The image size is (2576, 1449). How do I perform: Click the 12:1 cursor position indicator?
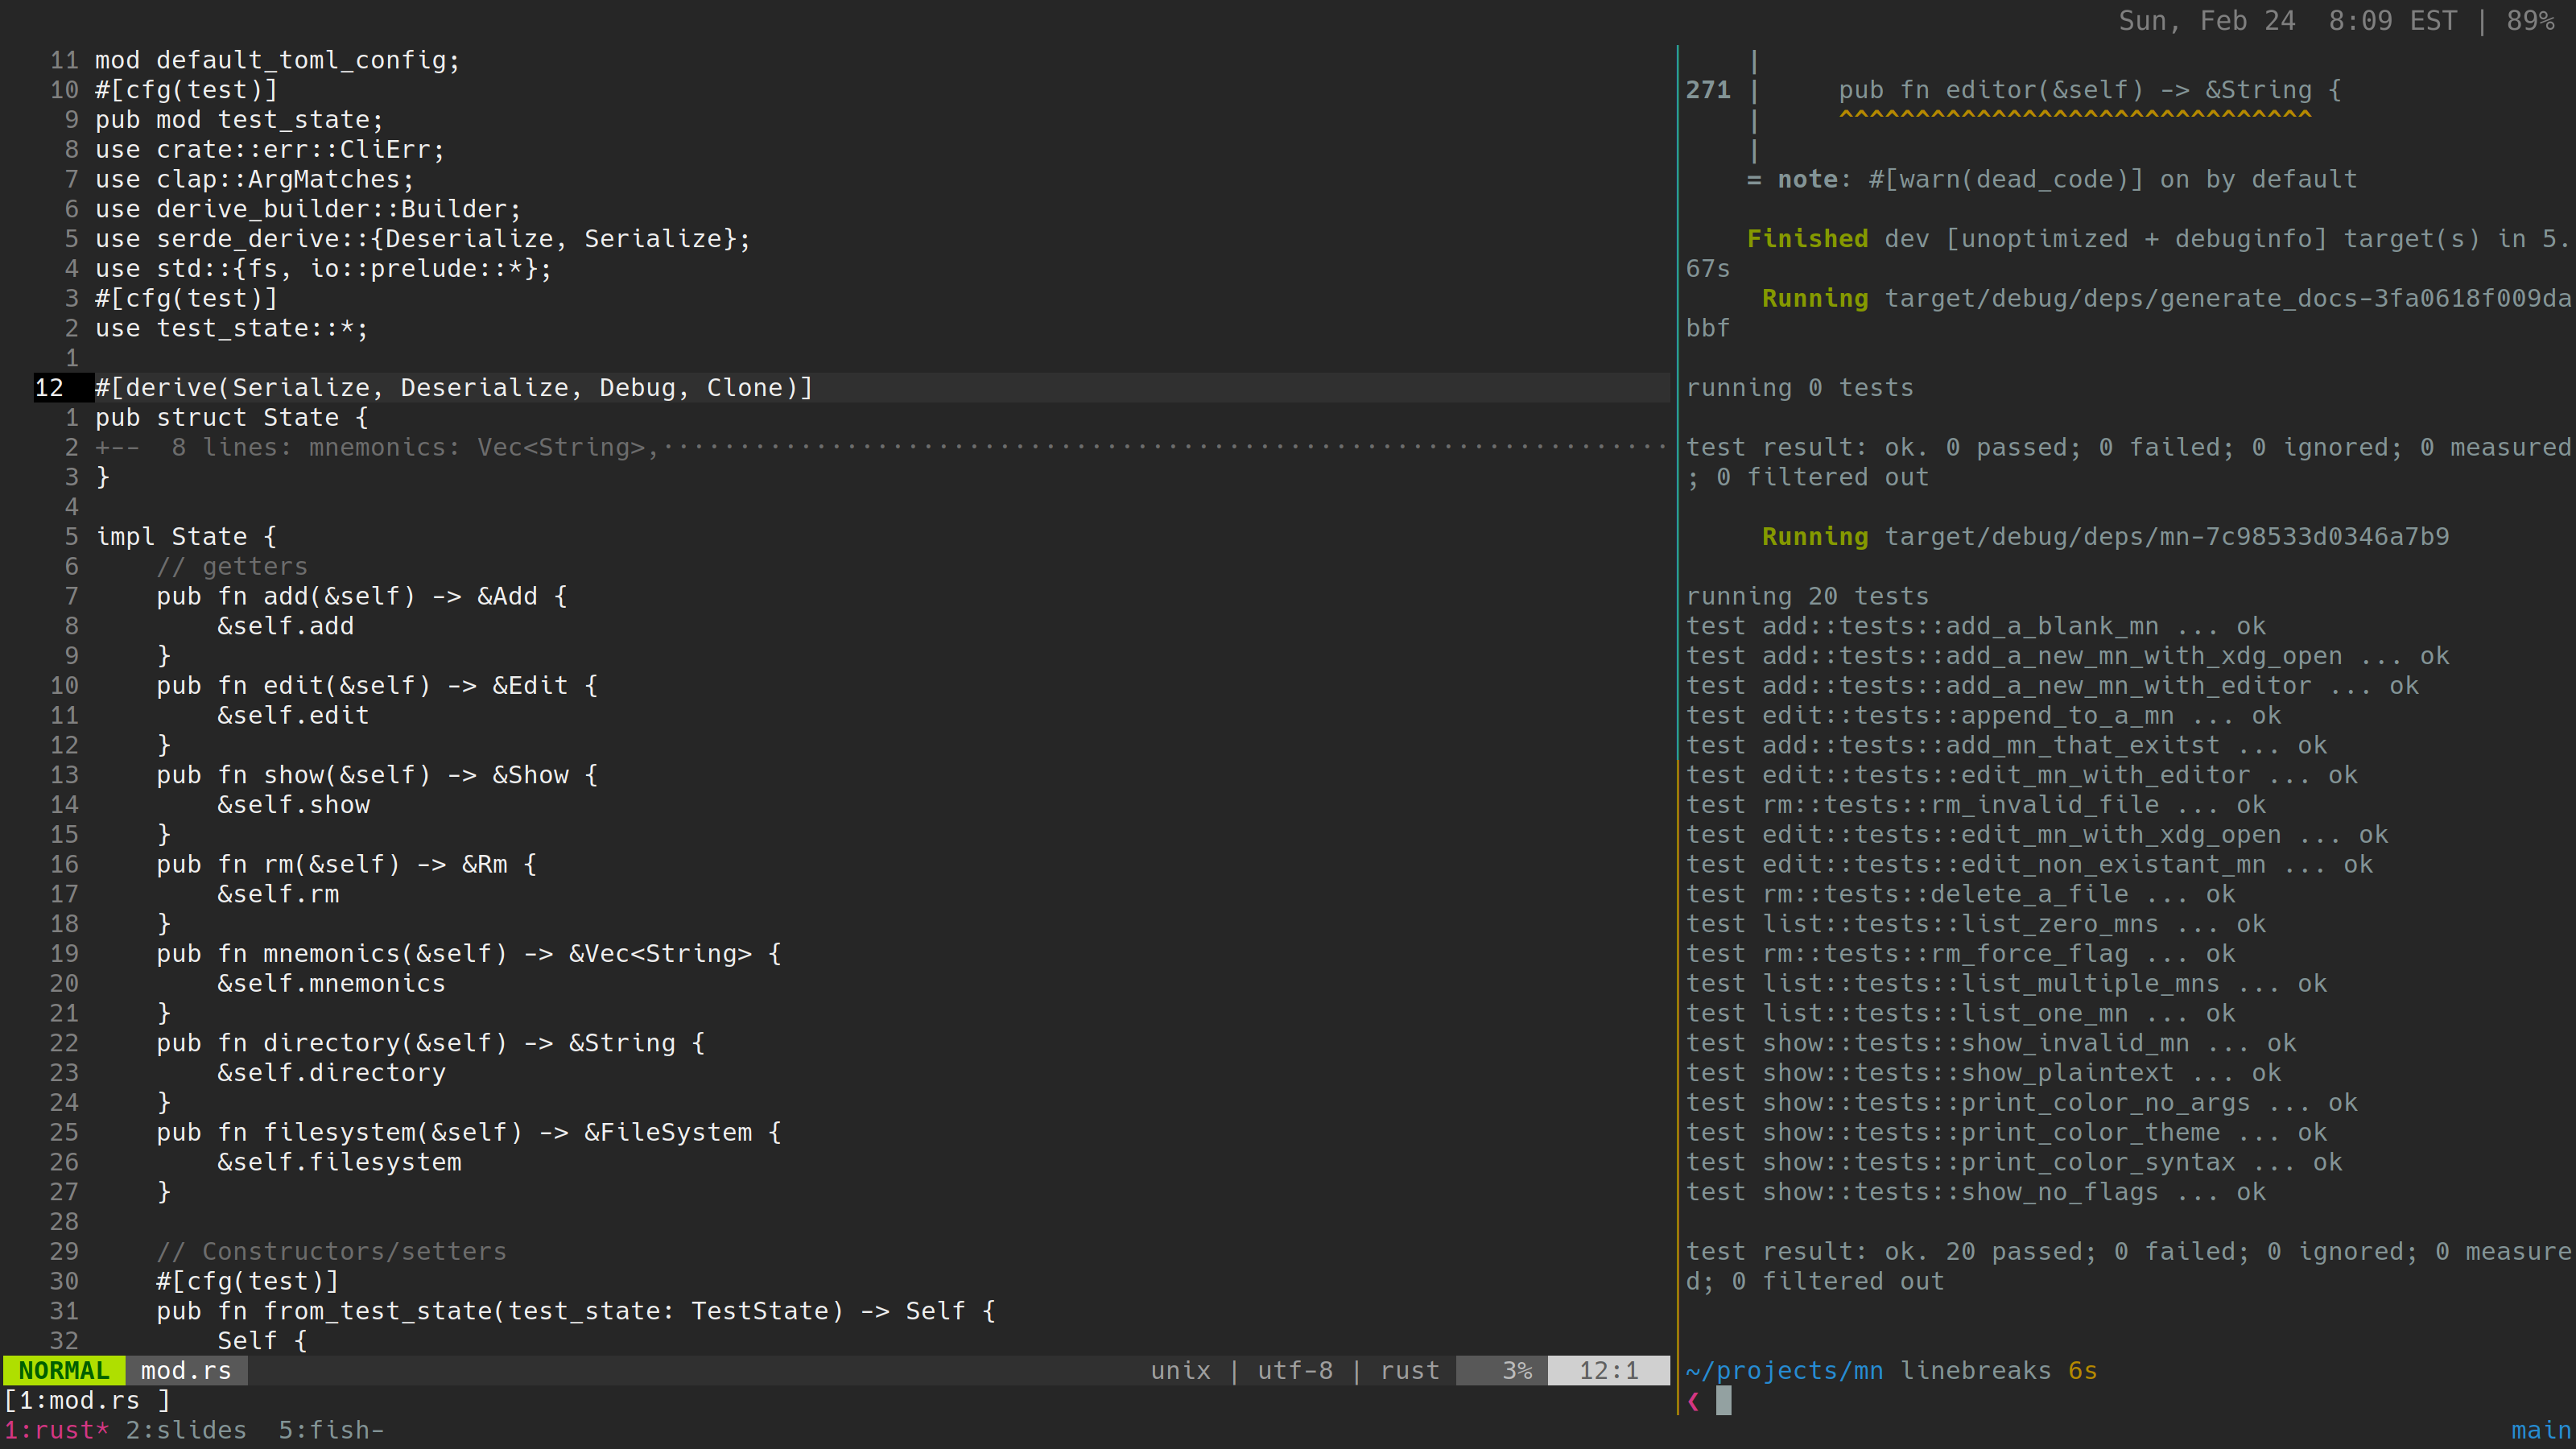click(x=1608, y=1370)
